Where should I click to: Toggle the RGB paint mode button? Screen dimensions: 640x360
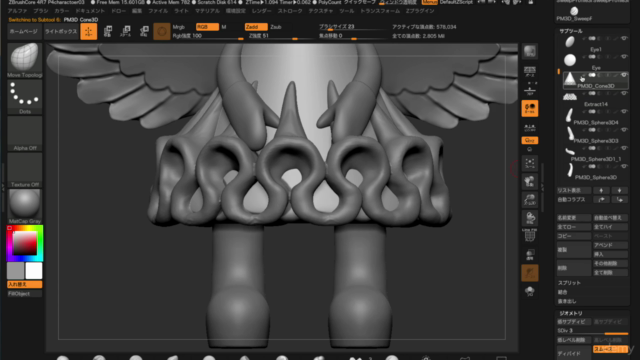(207, 27)
